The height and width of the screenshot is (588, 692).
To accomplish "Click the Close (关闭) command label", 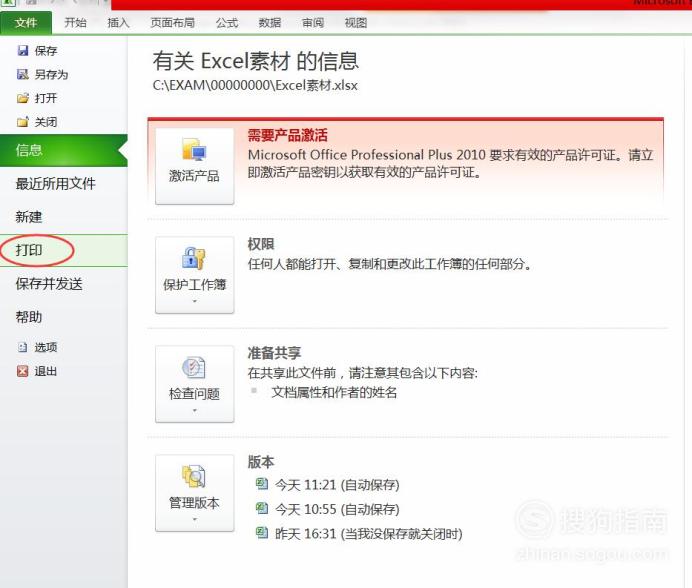I will pyautogui.click(x=46, y=122).
